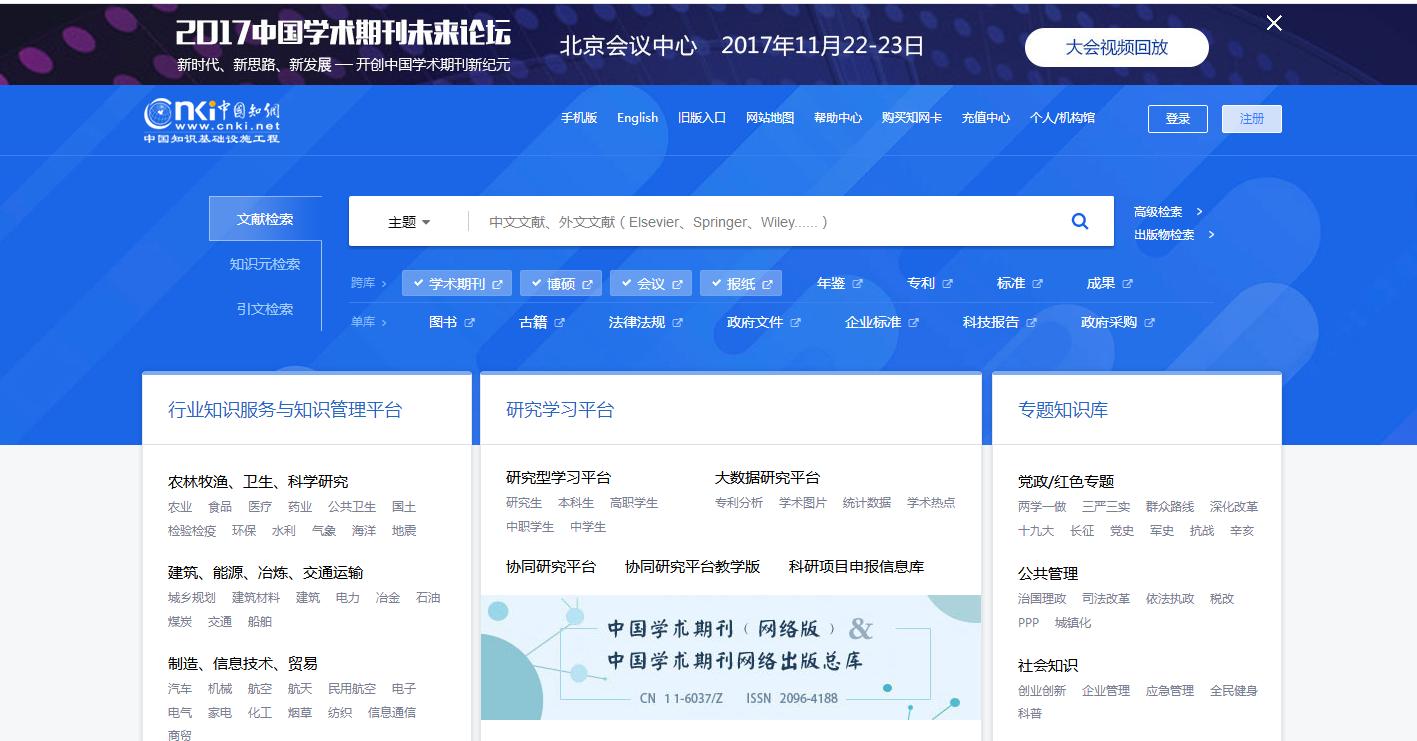The width and height of the screenshot is (1417, 741).
Task: Switch to the 引文检索 tab
Action: [x=265, y=309]
